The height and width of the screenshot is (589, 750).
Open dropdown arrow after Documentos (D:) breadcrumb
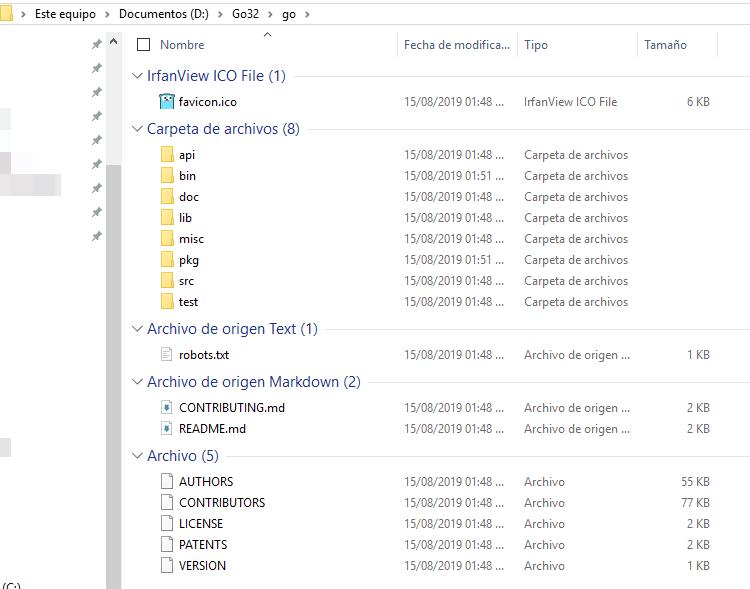(221, 14)
